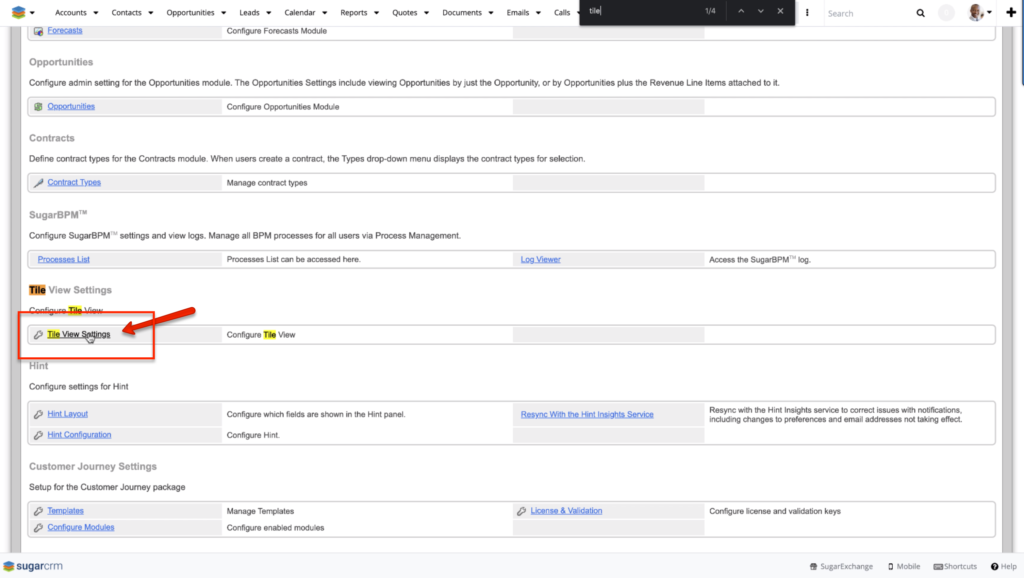Screen dimensions: 1024x578
Task: Expand the Reports module dropdown arrow
Action: coord(376,13)
